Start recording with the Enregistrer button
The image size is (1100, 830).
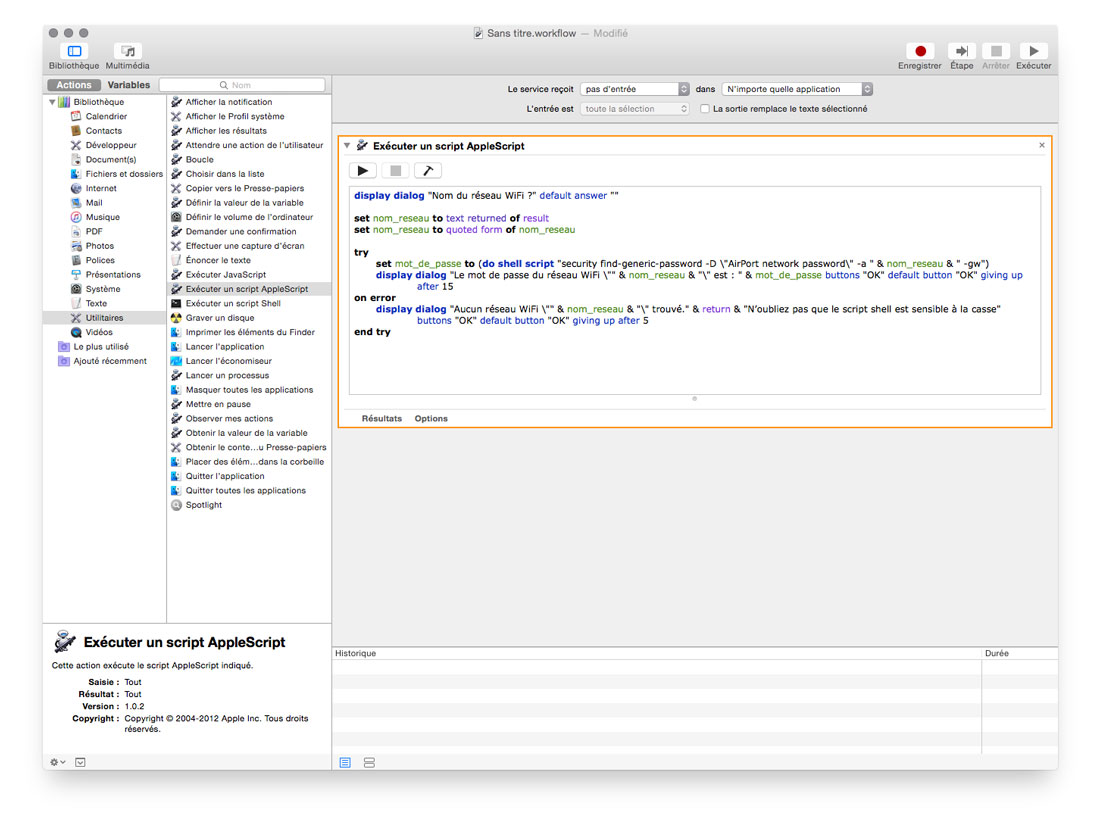coord(920,51)
